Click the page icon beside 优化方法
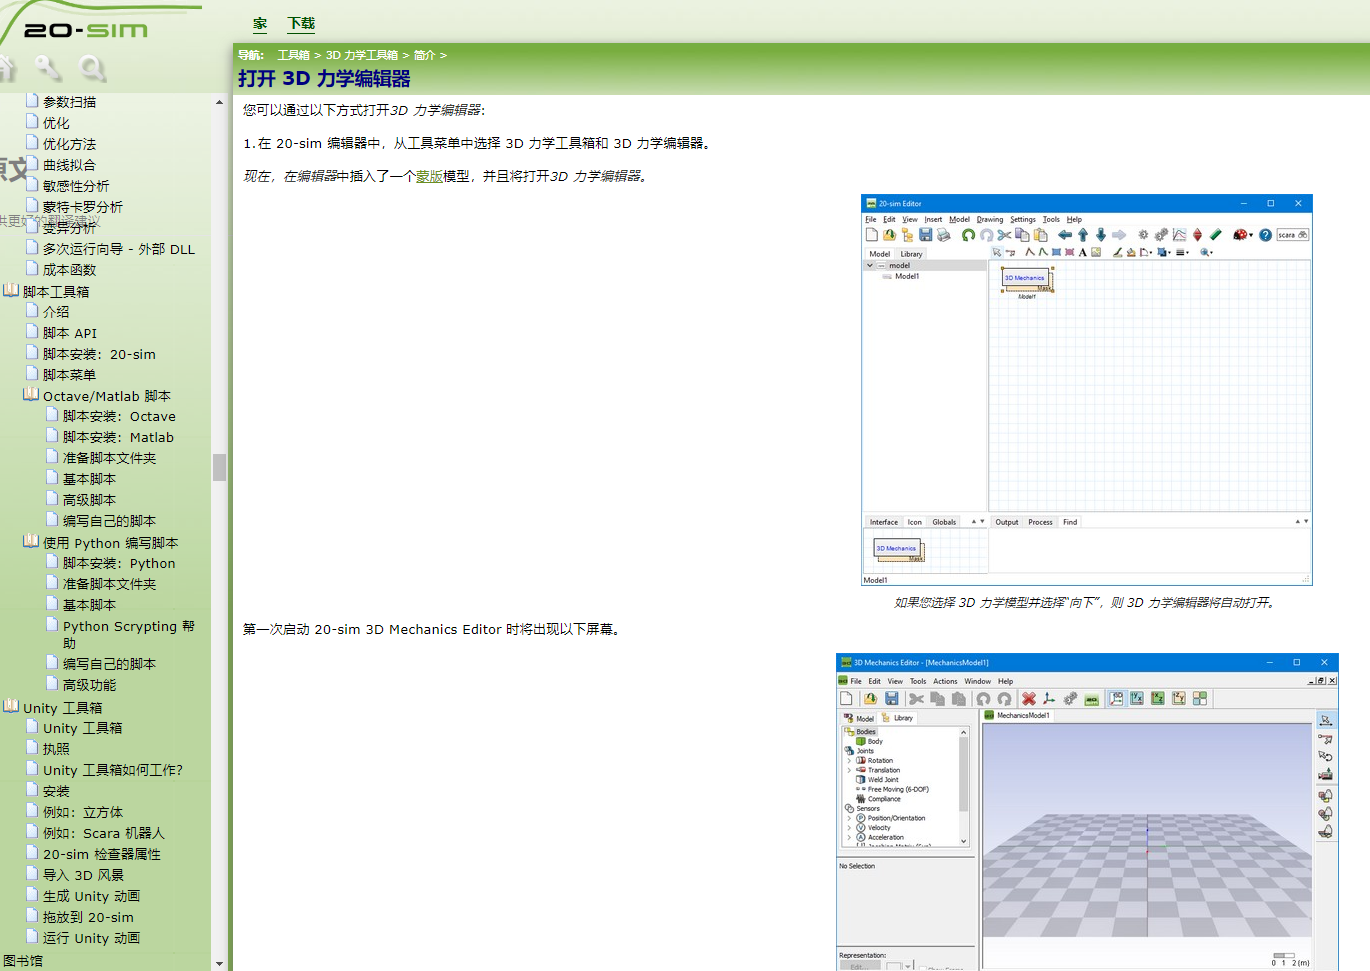The height and width of the screenshot is (971, 1370). click(x=32, y=143)
